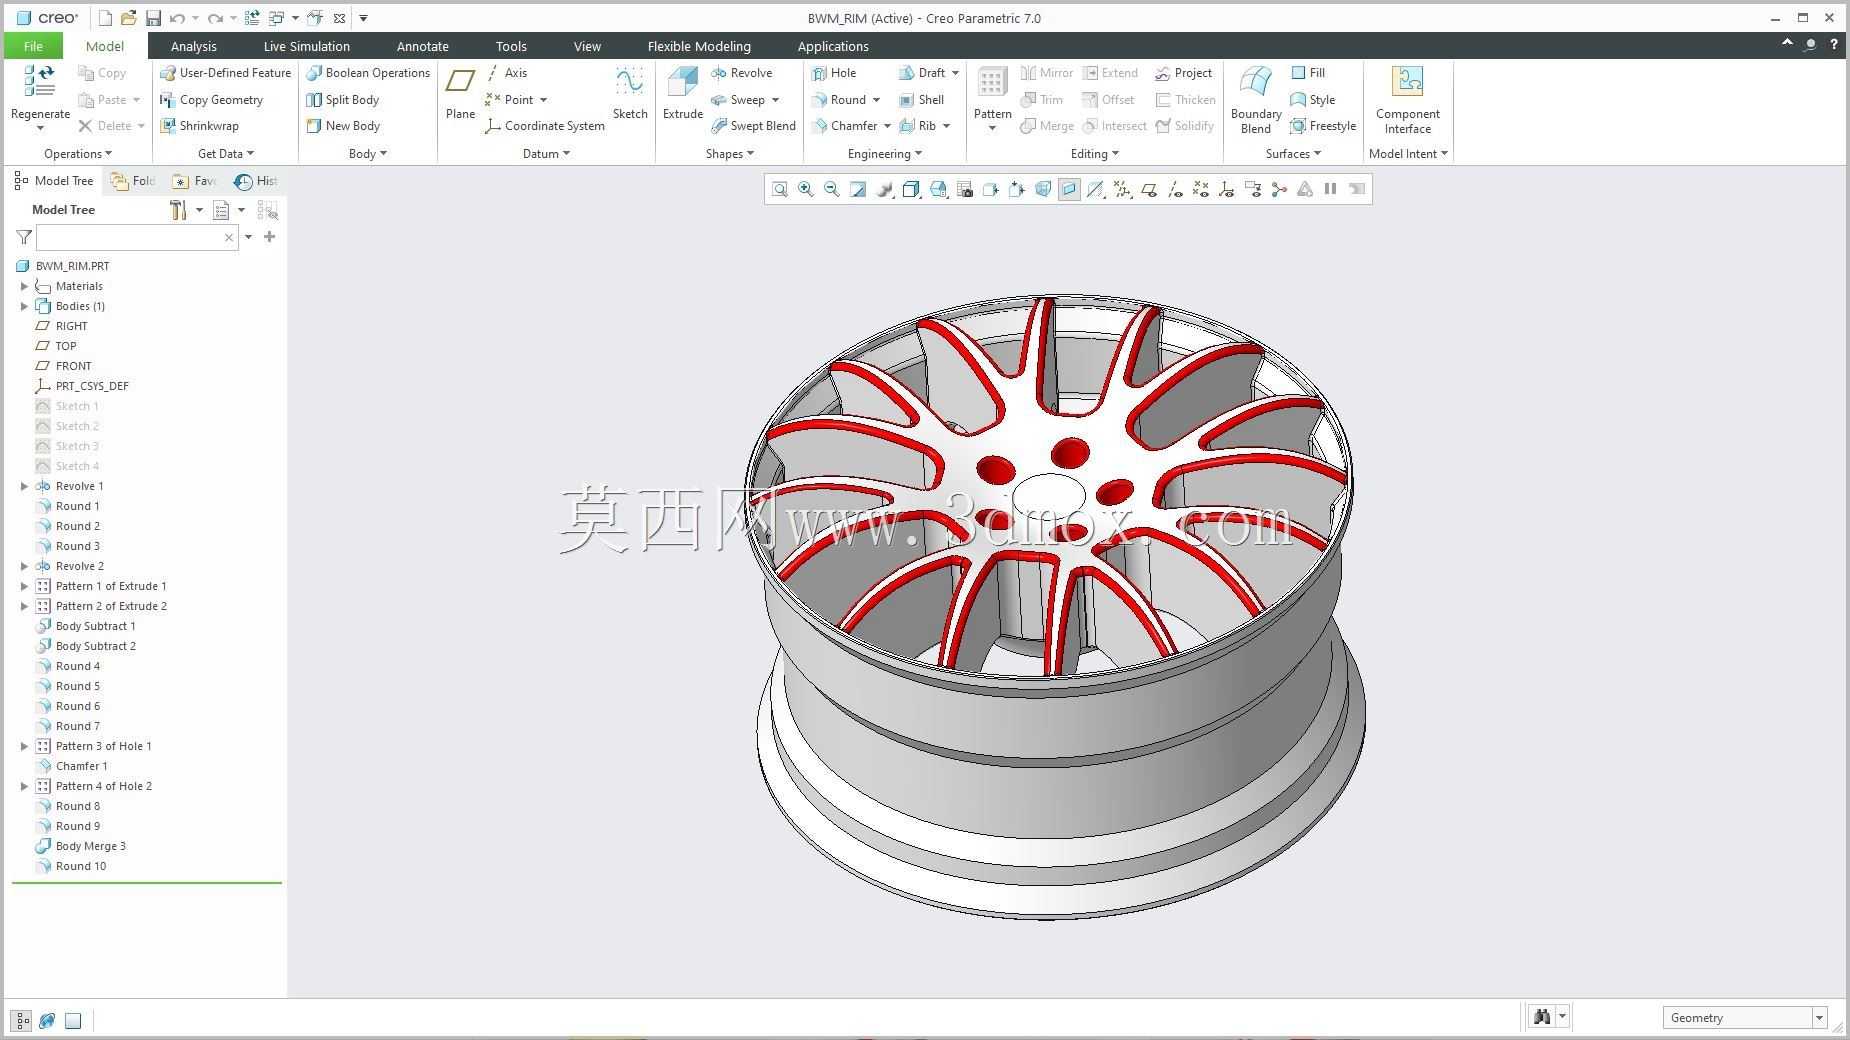Click the User-Defined Feature button
The image size is (1850, 1040).
tap(225, 73)
